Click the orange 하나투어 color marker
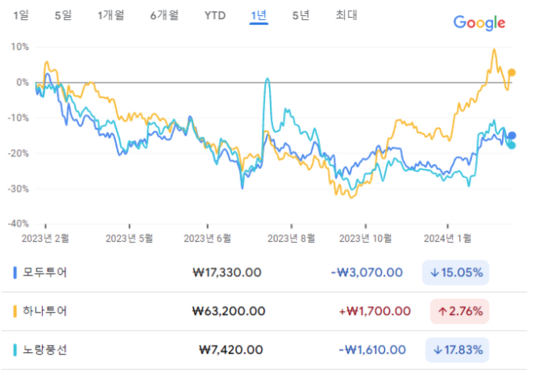The height and width of the screenshot is (378, 539). pyautogui.click(x=15, y=311)
